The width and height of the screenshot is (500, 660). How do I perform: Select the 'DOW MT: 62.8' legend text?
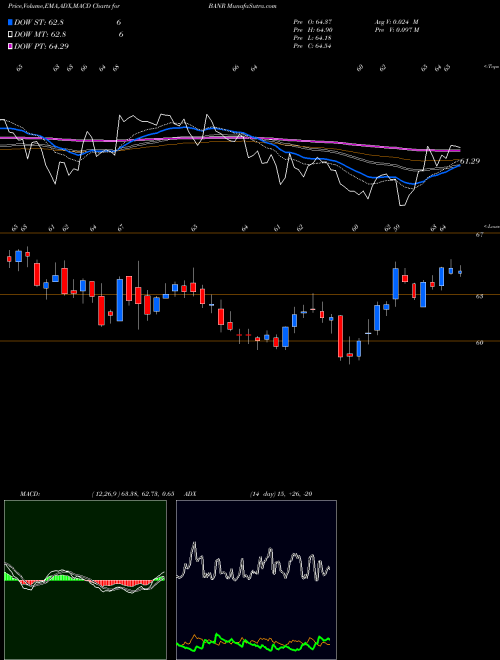click(40, 35)
